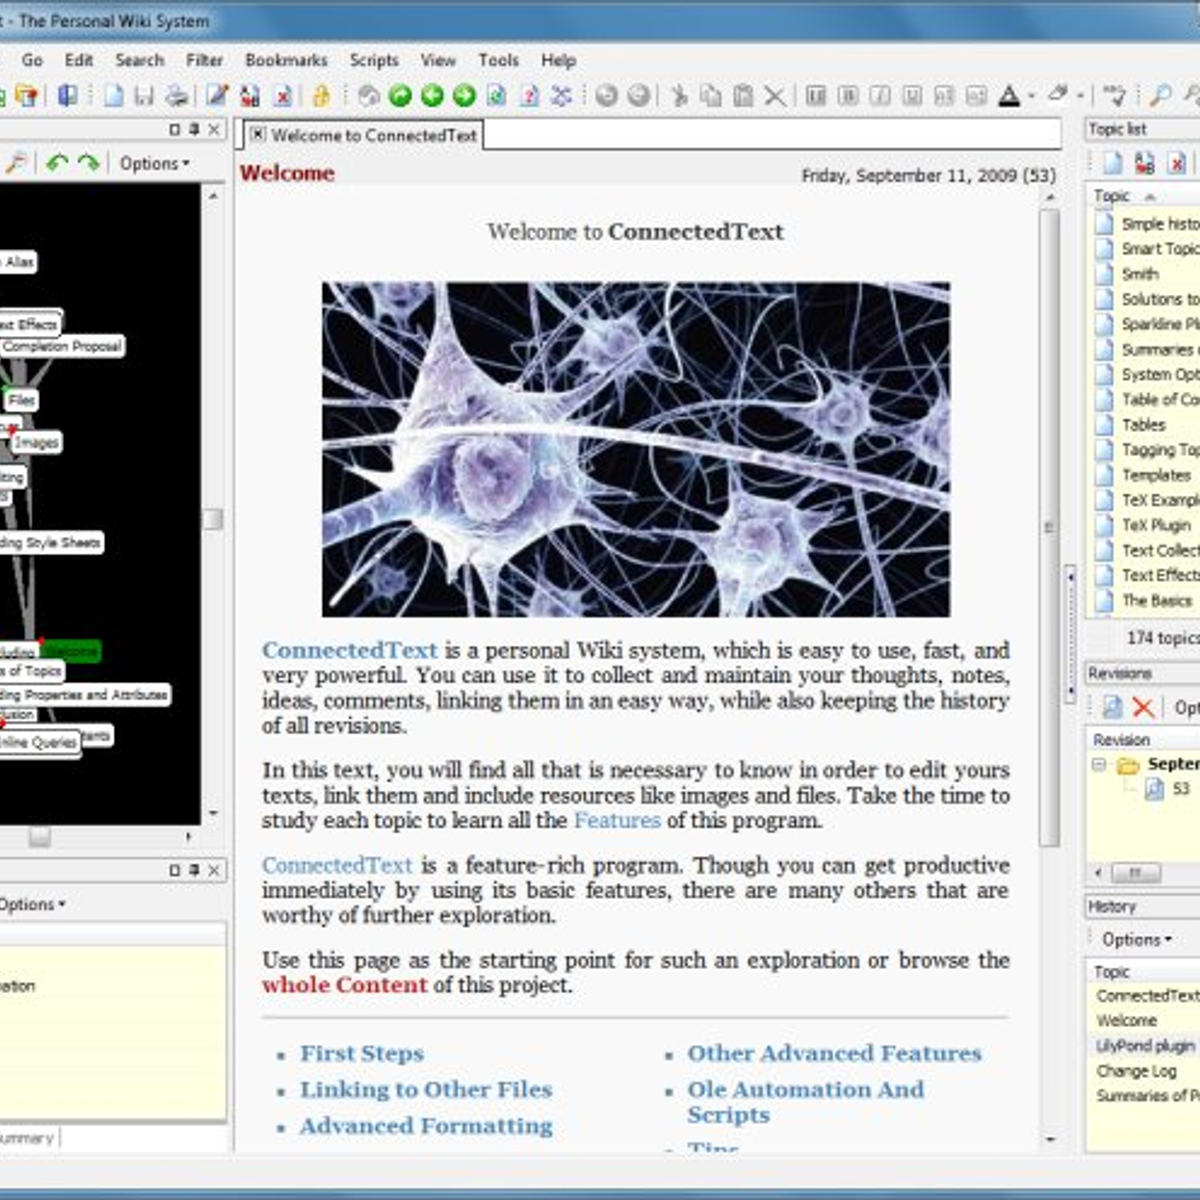This screenshot has height=1200, width=1200.
Task: Click the font color A icon
Action: (x=1009, y=95)
